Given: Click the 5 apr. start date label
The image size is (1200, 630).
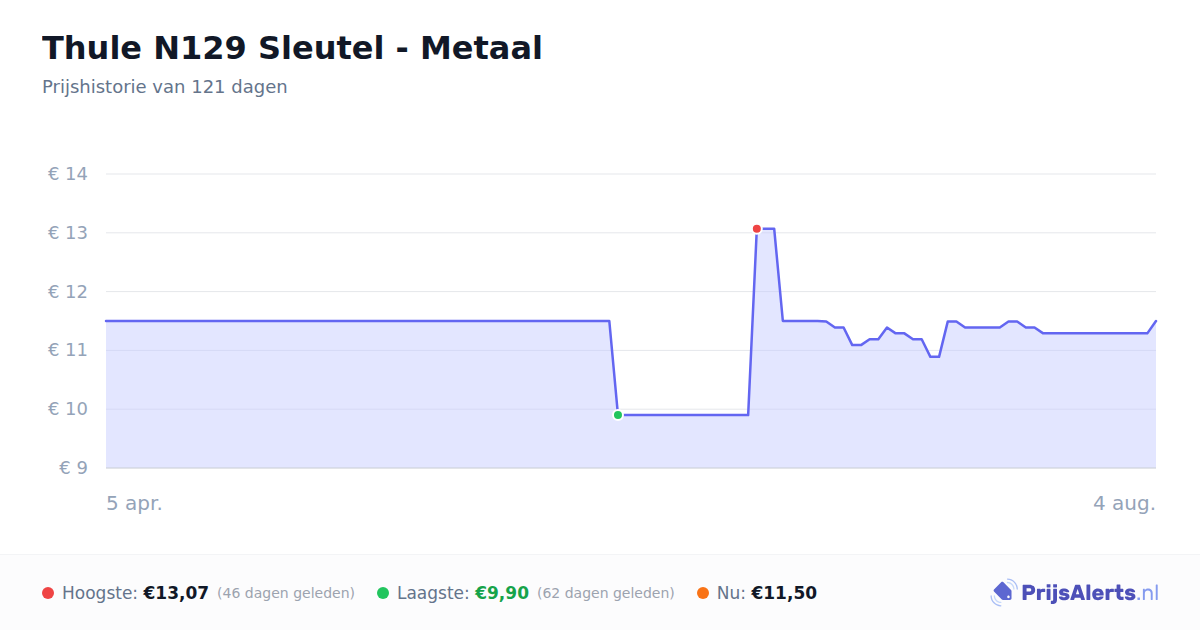Looking at the screenshot, I should [x=135, y=504].
